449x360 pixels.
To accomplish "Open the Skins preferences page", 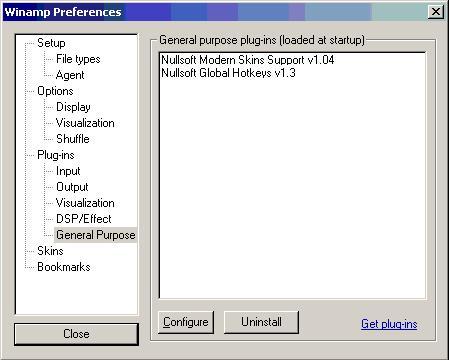I will point(50,251).
